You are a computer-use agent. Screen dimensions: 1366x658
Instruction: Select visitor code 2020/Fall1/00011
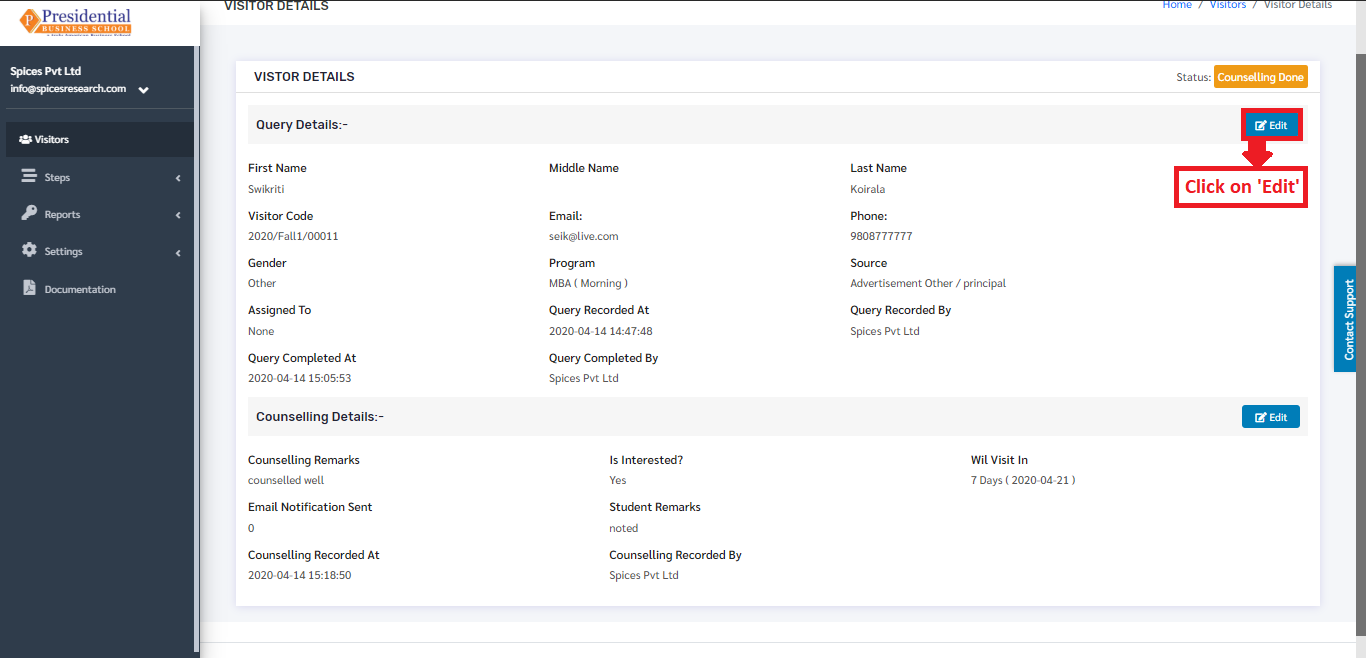pyautogui.click(x=293, y=236)
